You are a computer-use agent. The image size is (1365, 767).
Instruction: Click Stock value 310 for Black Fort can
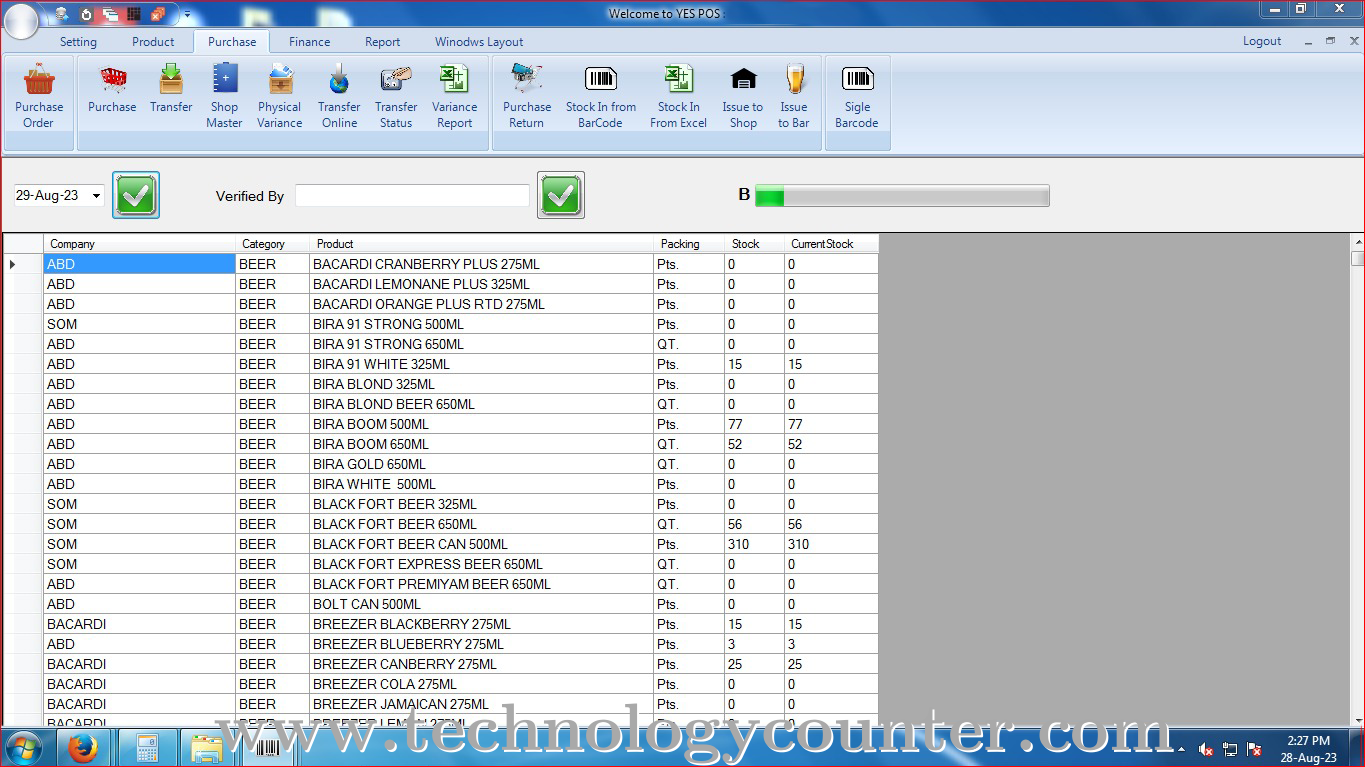click(755, 544)
